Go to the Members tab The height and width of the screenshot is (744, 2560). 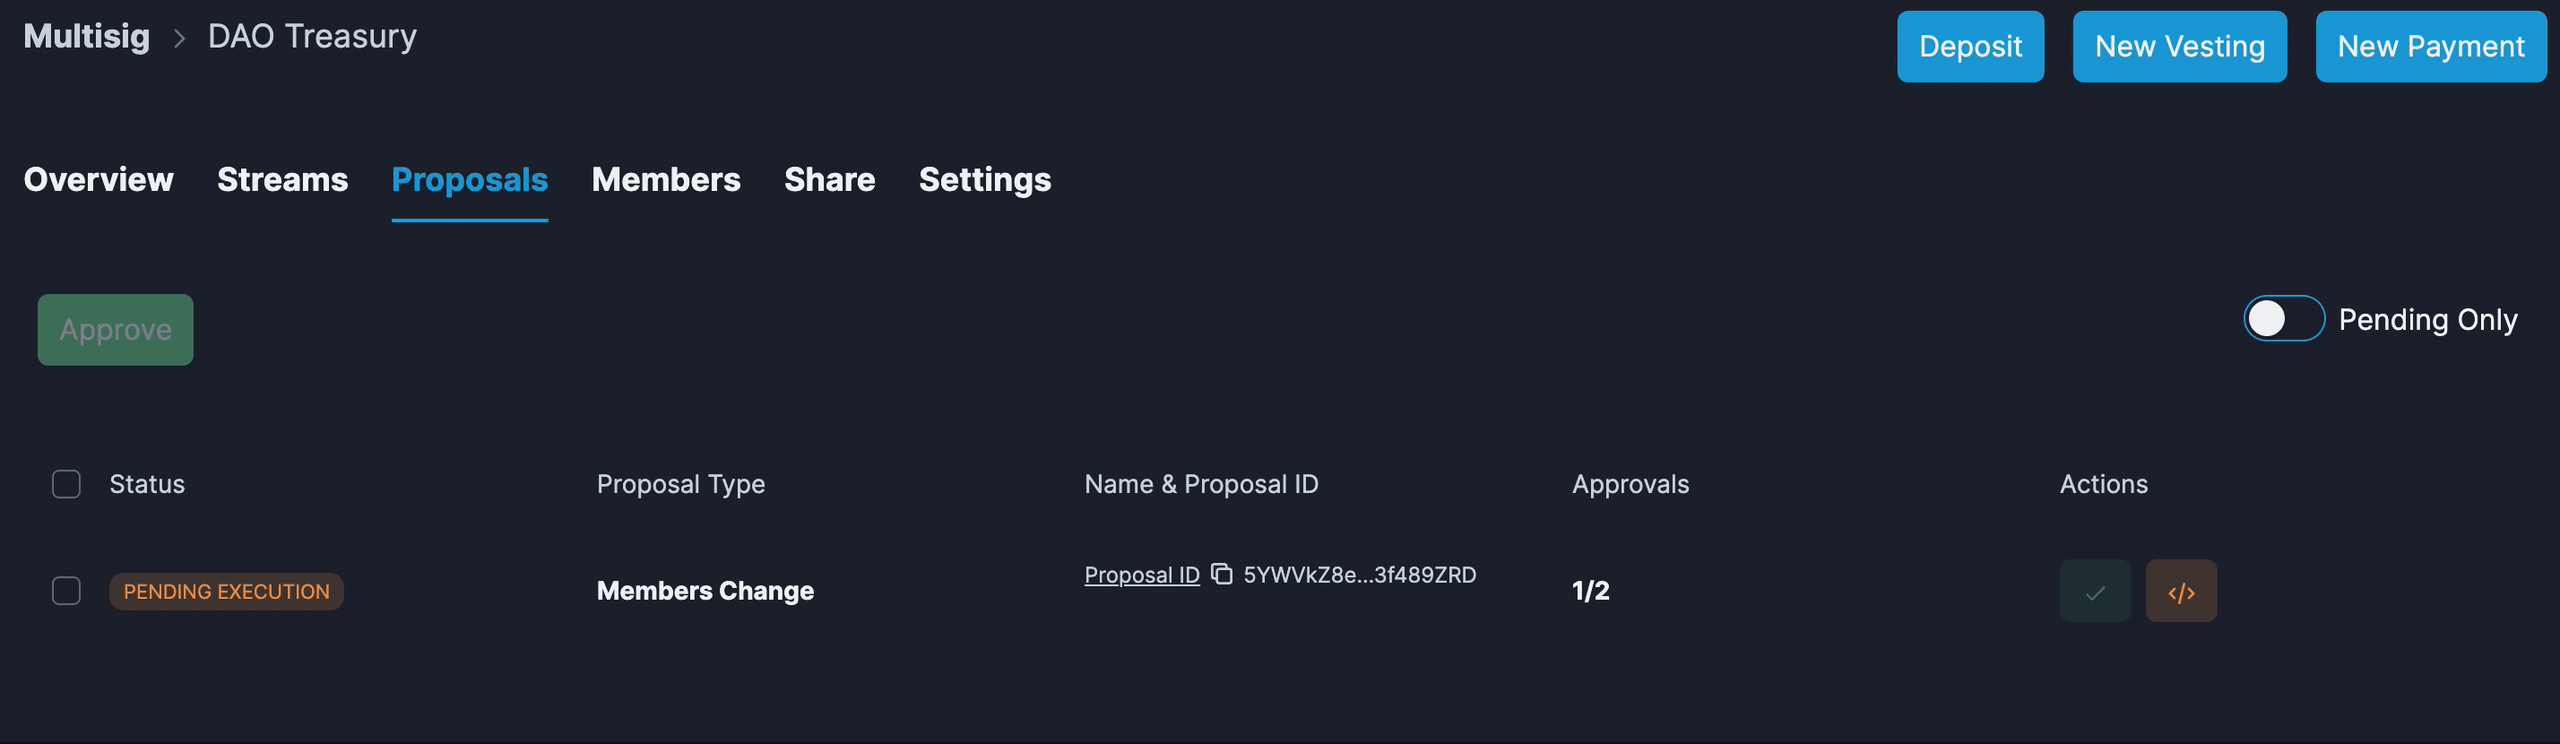click(666, 180)
